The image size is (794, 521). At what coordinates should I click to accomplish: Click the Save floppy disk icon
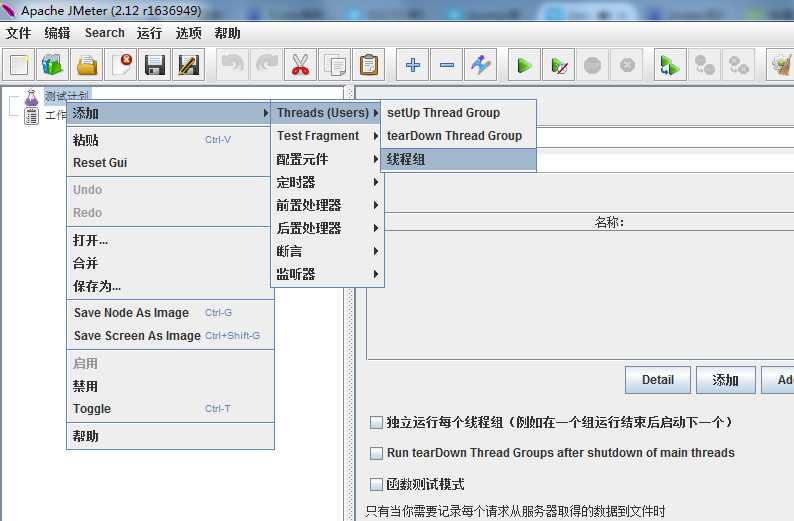[x=154, y=65]
